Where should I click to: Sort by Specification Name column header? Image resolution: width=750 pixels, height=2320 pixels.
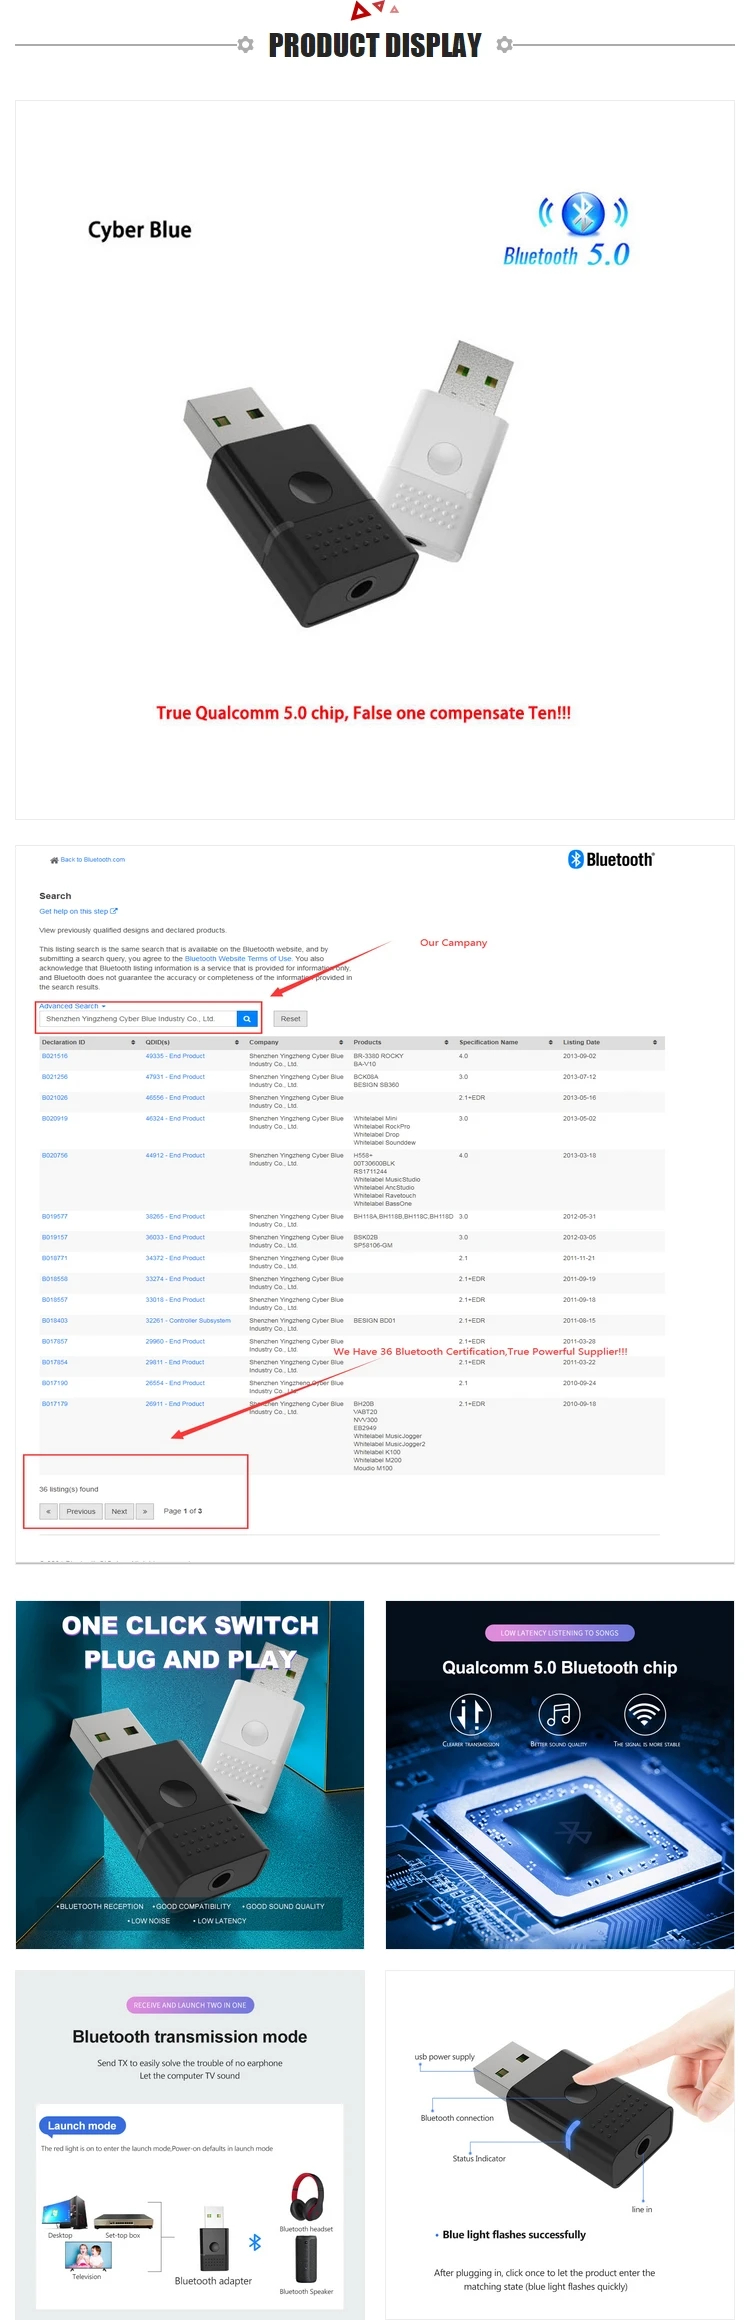point(506,1042)
